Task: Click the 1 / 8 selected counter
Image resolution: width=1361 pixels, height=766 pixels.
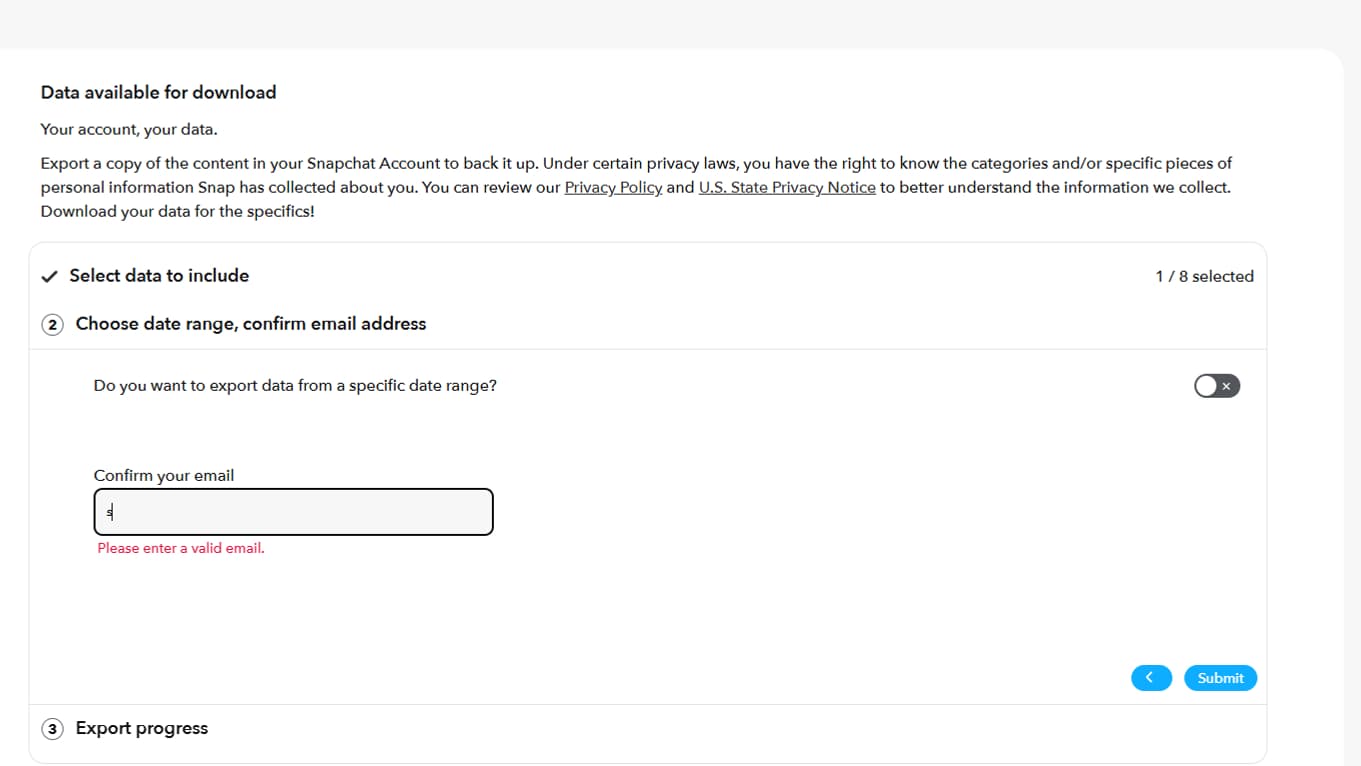Action: click(x=1204, y=277)
